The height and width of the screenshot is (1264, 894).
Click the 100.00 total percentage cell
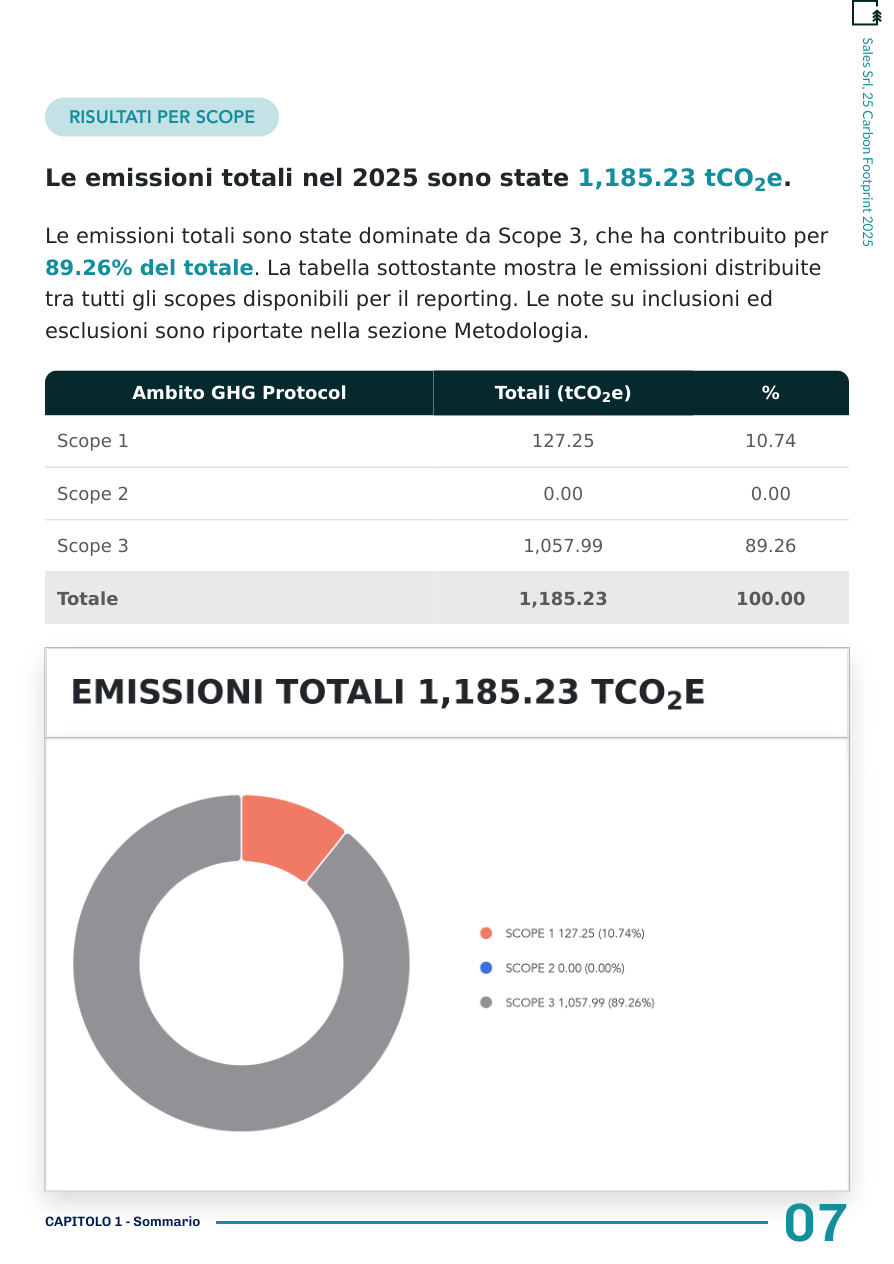pos(771,599)
